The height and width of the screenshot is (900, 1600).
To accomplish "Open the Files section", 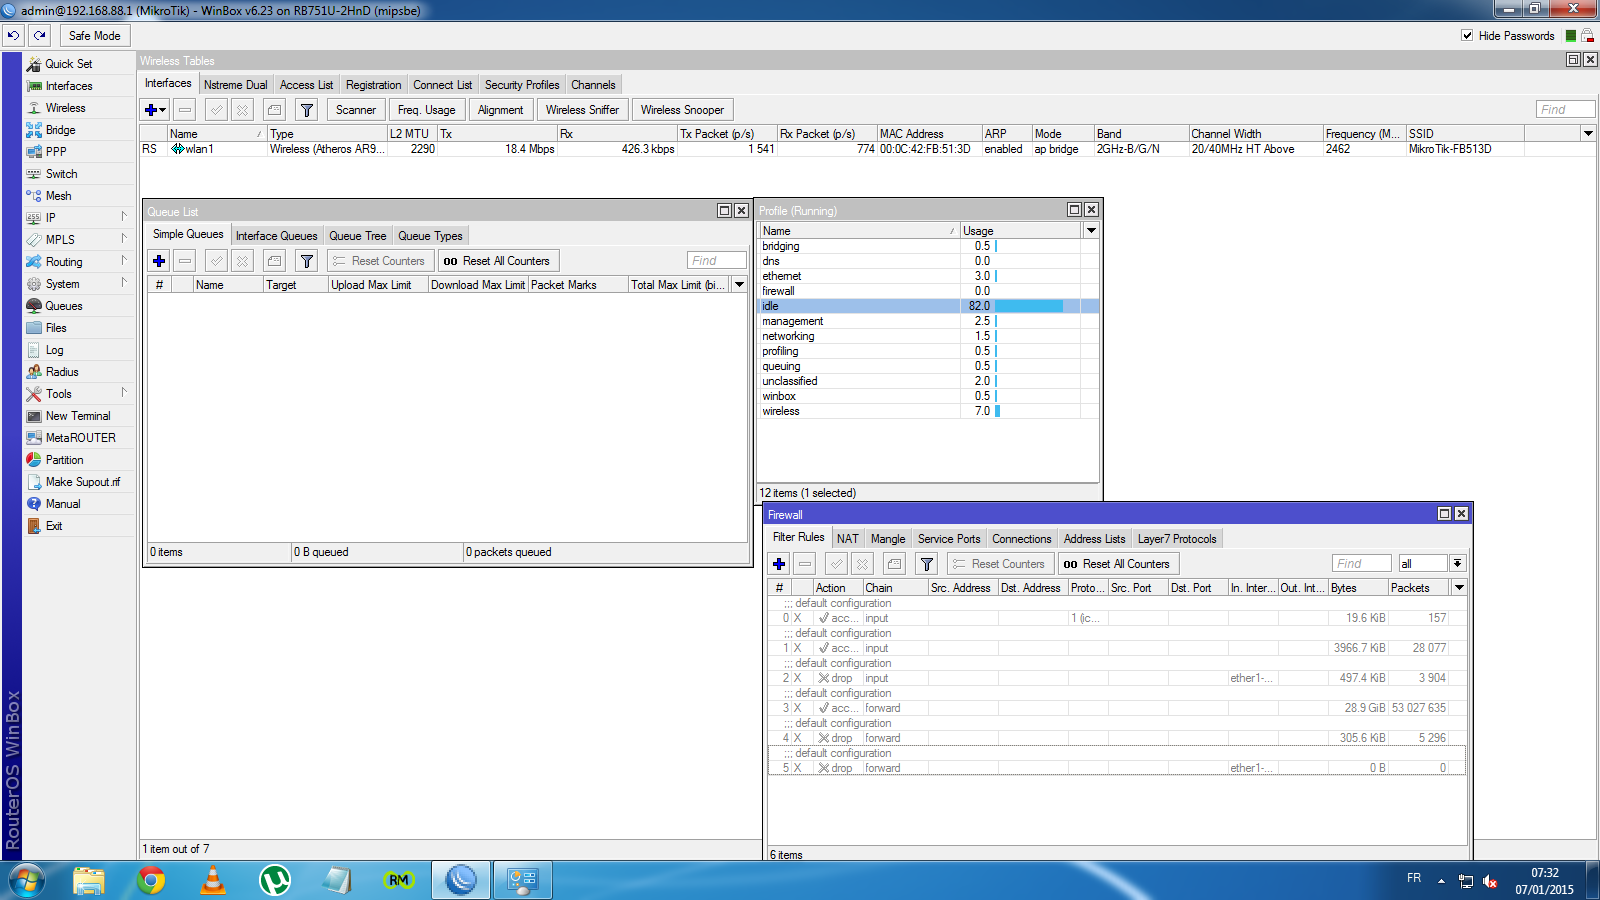I will click(x=56, y=328).
